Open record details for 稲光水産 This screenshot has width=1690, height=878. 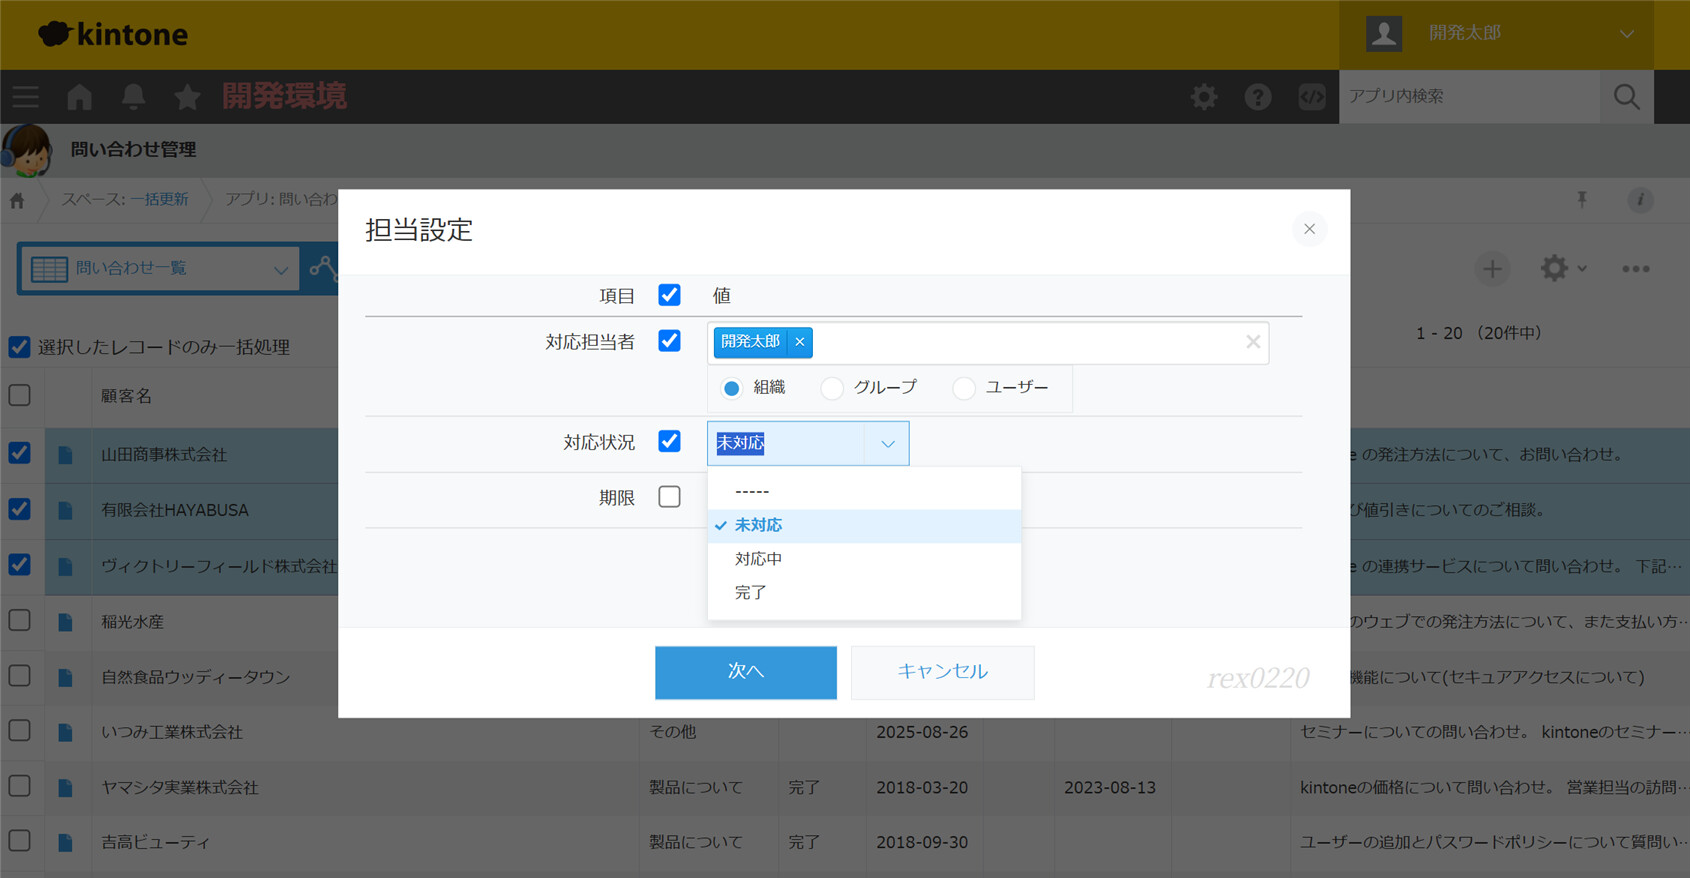click(65, 622)
